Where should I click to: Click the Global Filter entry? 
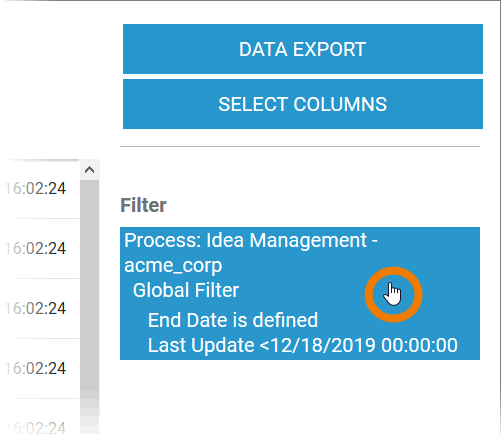(x=186, y=290)
